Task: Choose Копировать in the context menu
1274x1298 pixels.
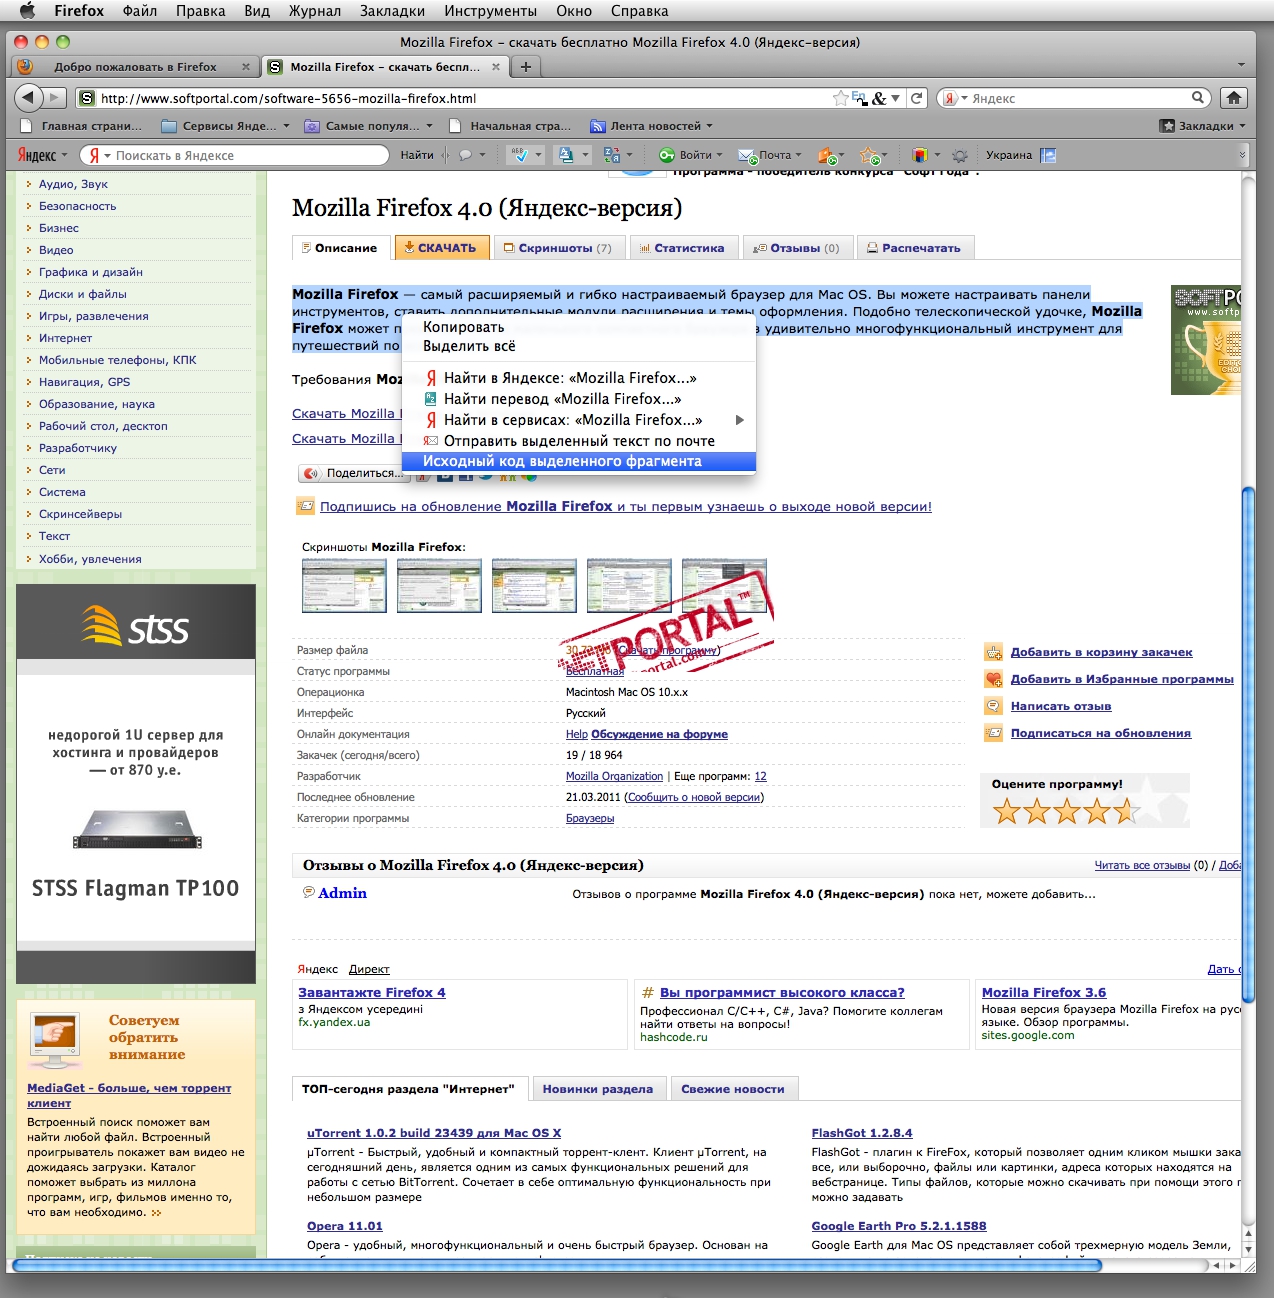Action: pos(578,327)
